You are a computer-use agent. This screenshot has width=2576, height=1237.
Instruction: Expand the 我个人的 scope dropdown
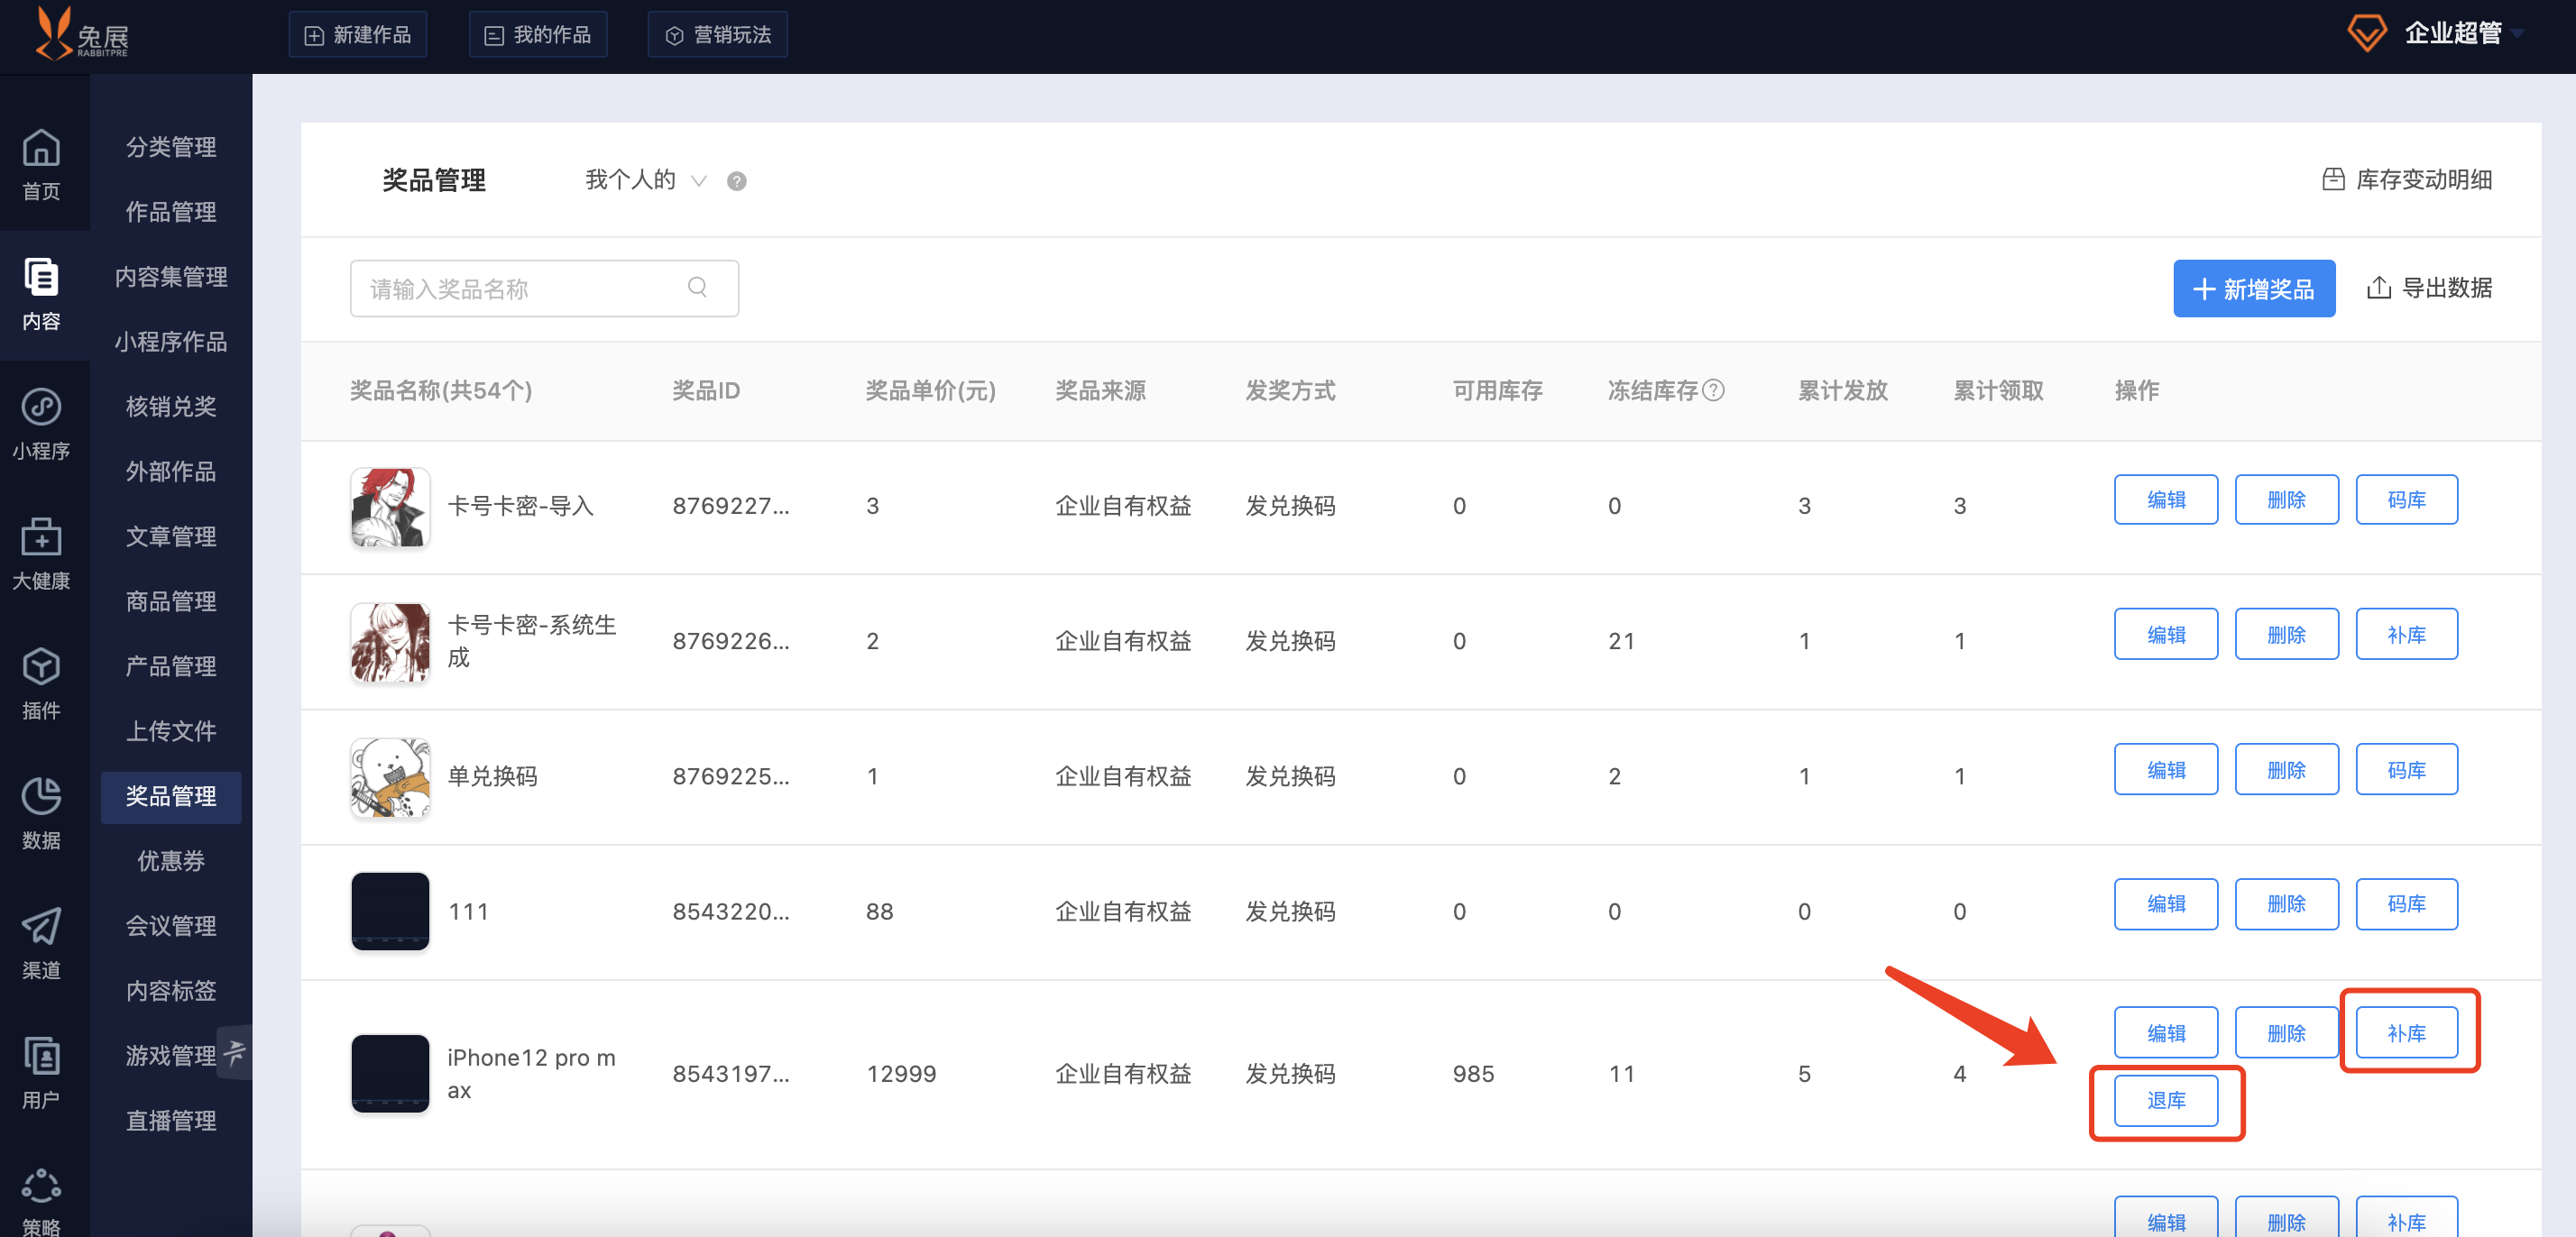(645, 180)
